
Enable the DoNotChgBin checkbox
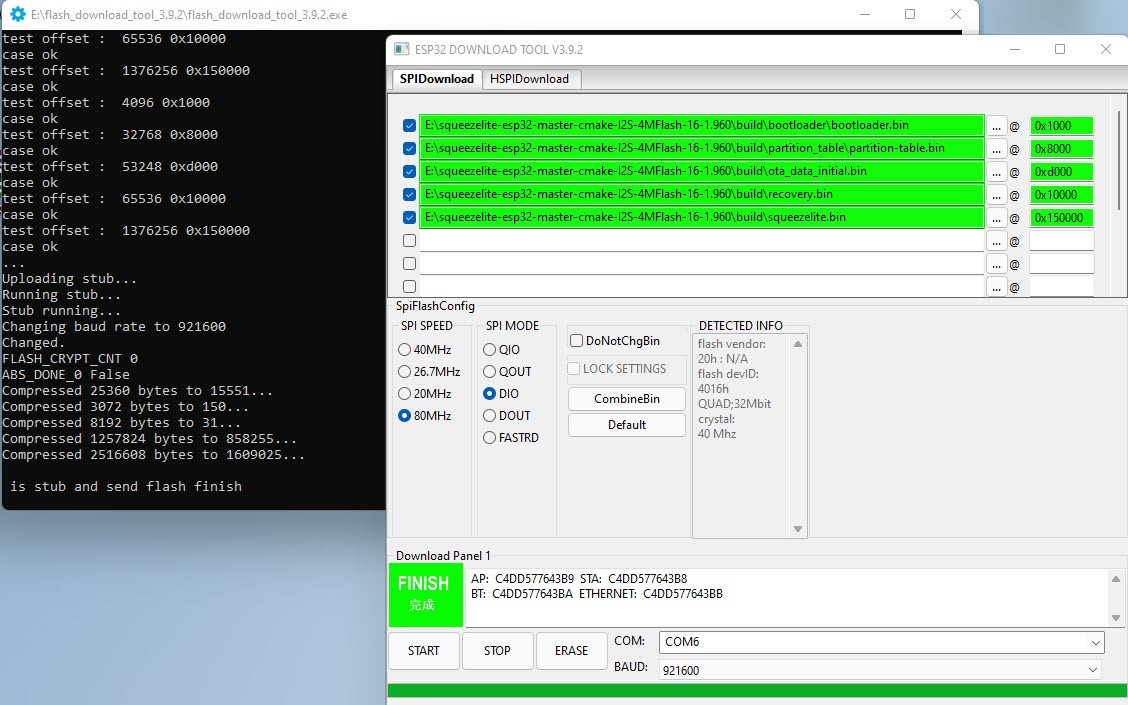click(x=576, y=341)
